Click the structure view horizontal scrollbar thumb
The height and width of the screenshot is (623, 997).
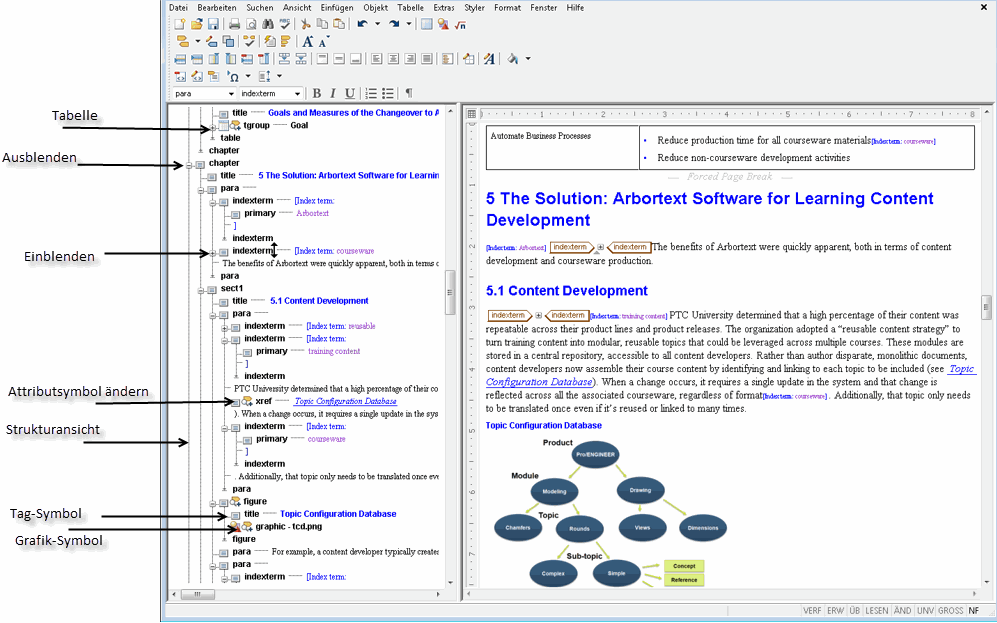(198, 594)
